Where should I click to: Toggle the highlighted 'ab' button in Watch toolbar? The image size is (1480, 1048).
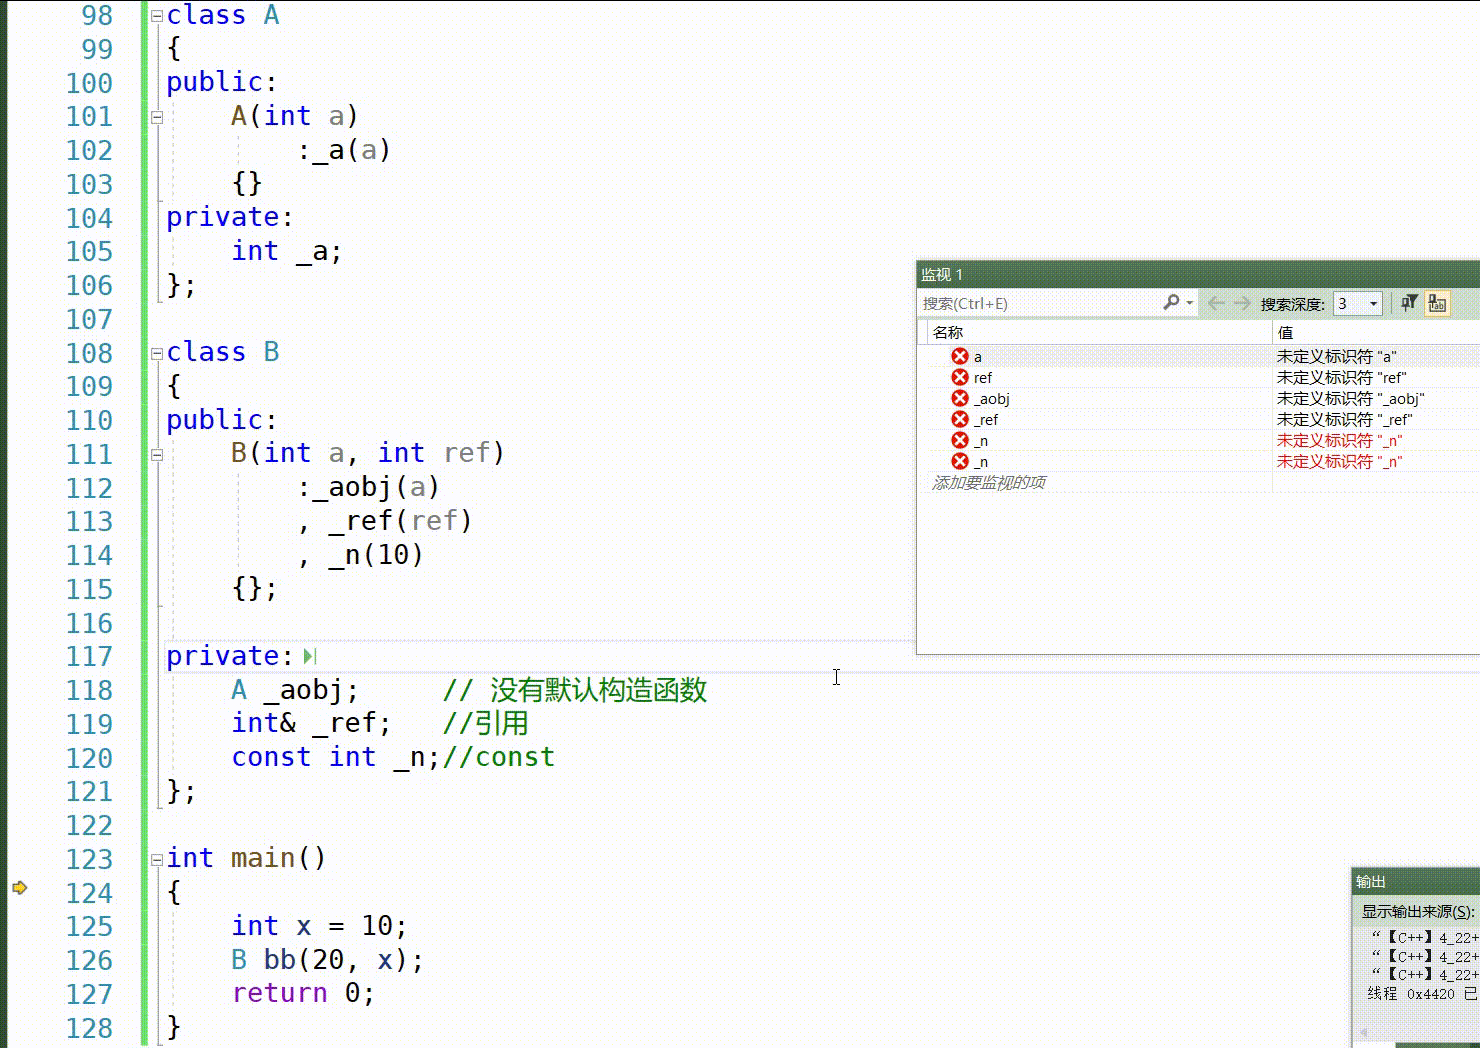tap(1437, 303)
